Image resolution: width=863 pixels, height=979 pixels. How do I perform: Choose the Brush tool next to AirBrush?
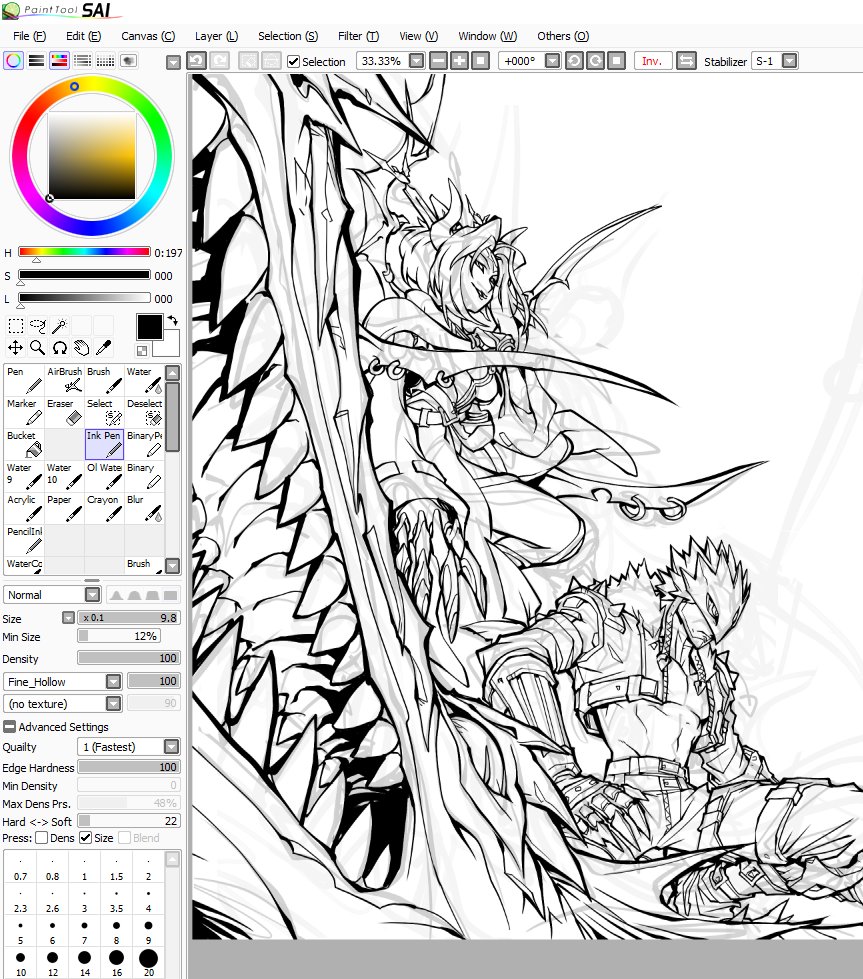[104, 380]
